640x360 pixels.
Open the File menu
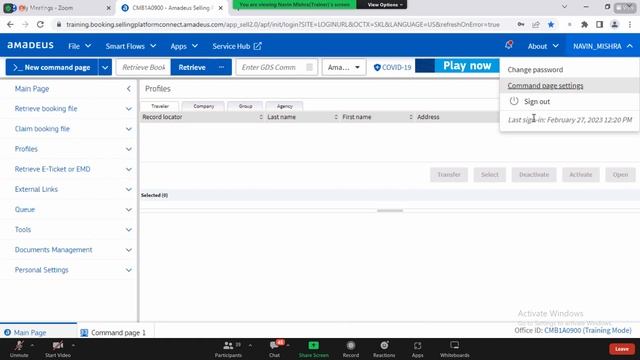pyautogui.click(x=79, y=46)
